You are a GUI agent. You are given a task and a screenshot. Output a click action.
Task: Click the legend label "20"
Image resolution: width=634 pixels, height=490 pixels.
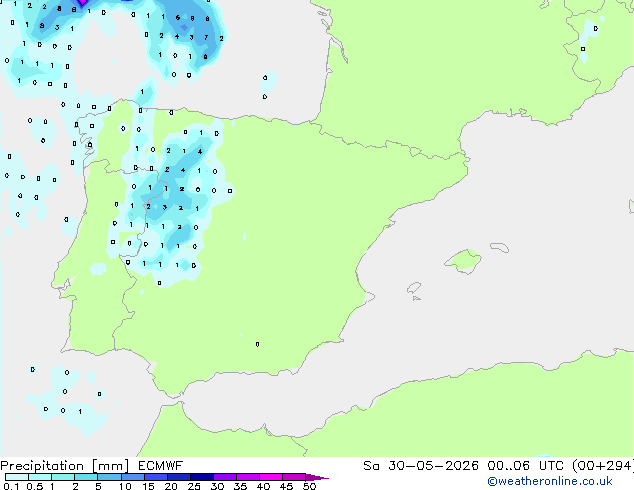coord(171,486)
